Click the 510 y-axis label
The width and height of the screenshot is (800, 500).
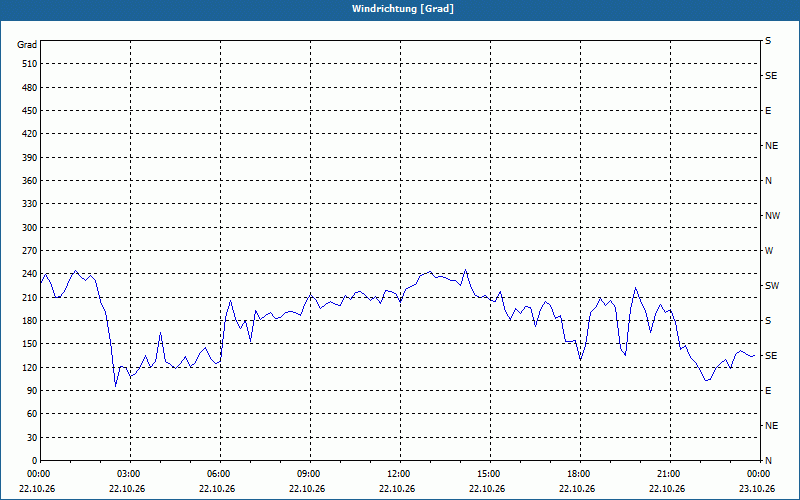click(30, 64)
